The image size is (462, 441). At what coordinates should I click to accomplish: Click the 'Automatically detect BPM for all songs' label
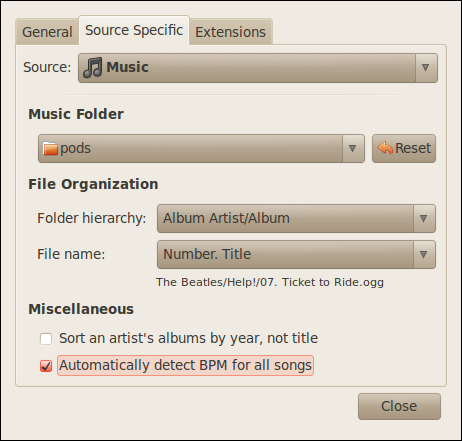[x=185, y=365]
